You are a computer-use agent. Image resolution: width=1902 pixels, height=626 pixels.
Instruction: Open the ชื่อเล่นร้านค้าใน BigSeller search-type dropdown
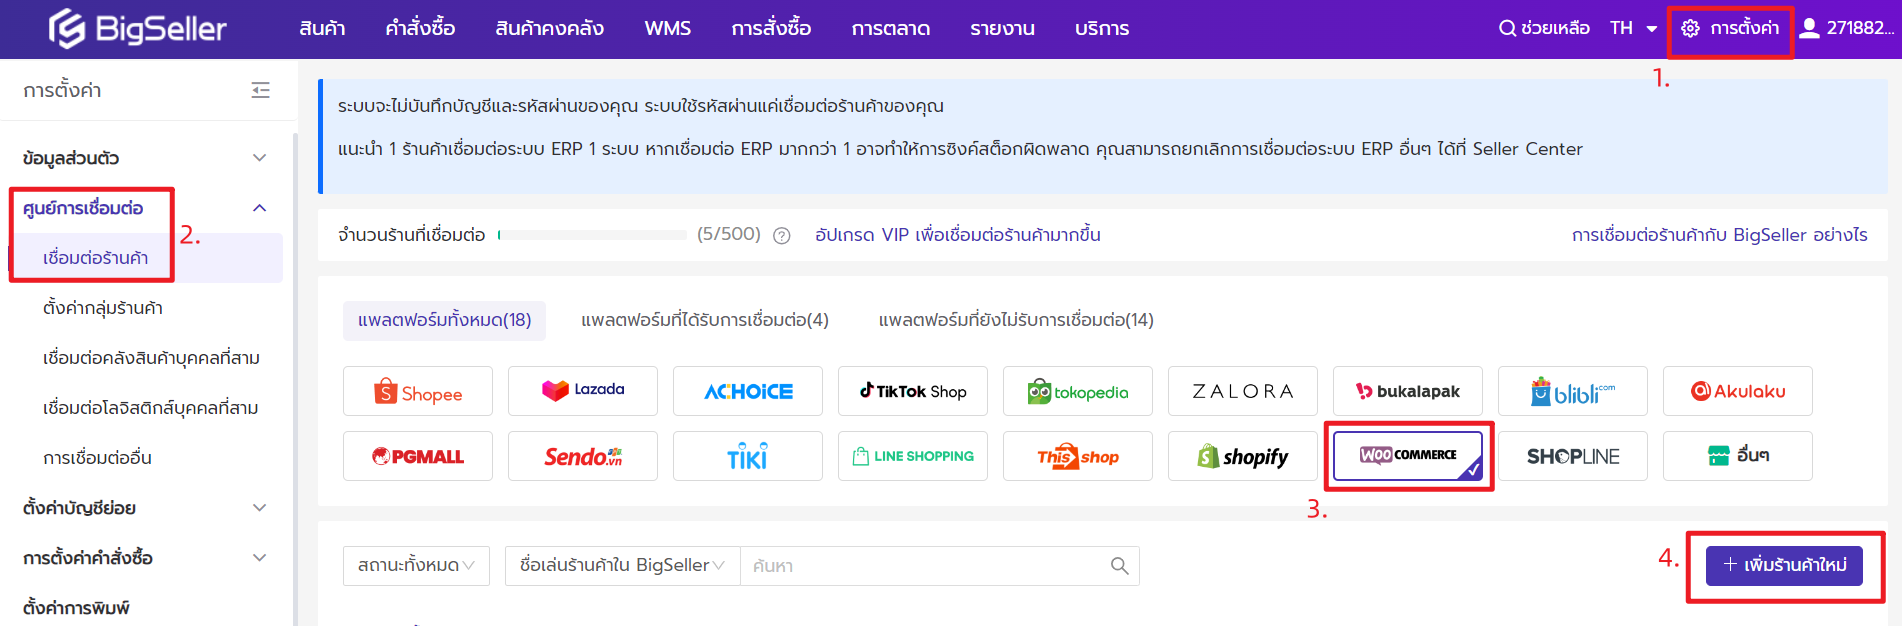pyautogui.click(x=622, y=566)
